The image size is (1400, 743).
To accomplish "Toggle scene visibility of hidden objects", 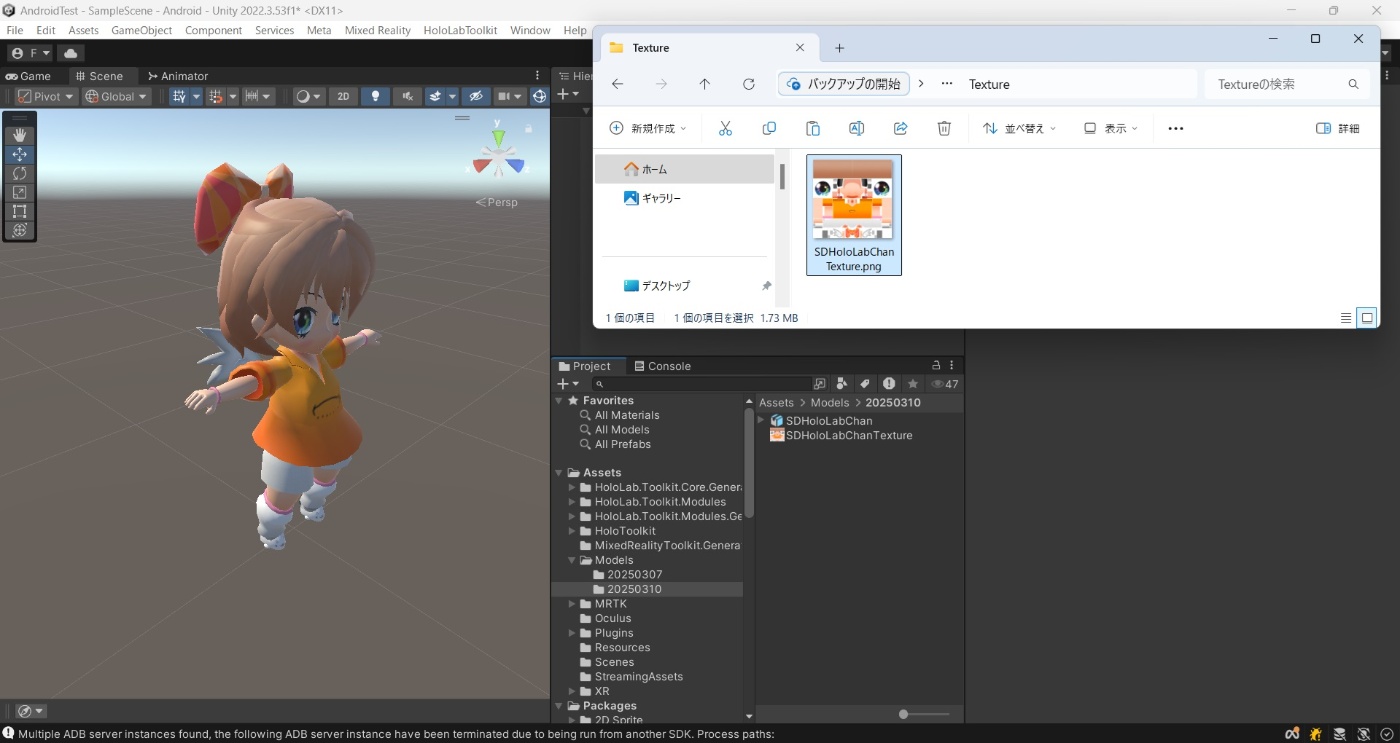I will click(x=475, y=96).
